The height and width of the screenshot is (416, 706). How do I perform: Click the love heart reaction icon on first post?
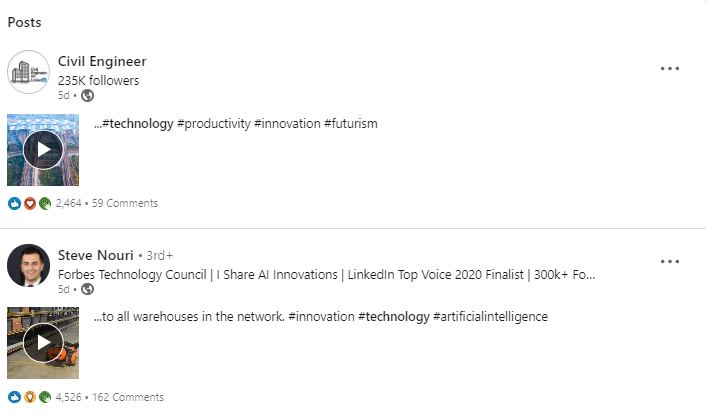click(30, 203)
